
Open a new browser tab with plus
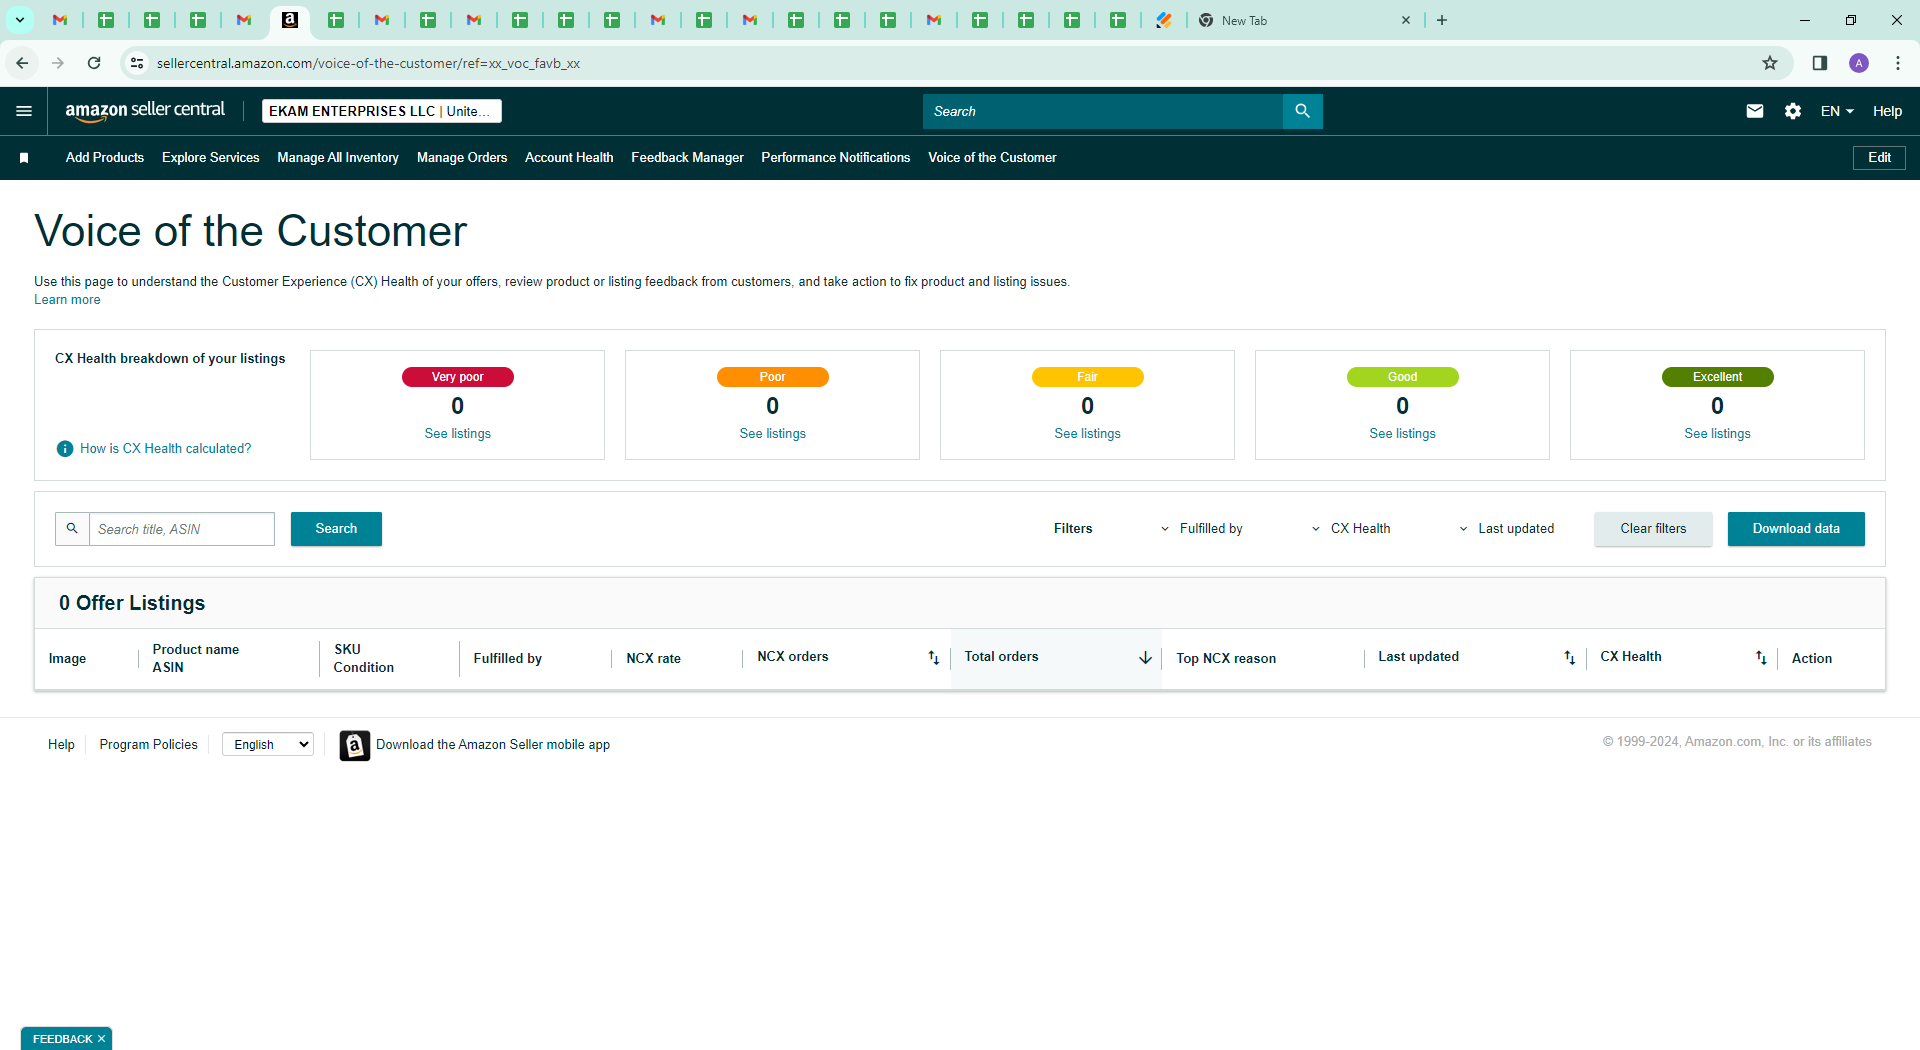[1442, 20]
